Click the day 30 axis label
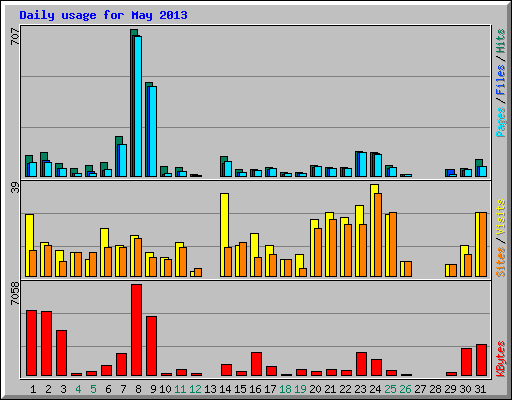 point(466,389)
